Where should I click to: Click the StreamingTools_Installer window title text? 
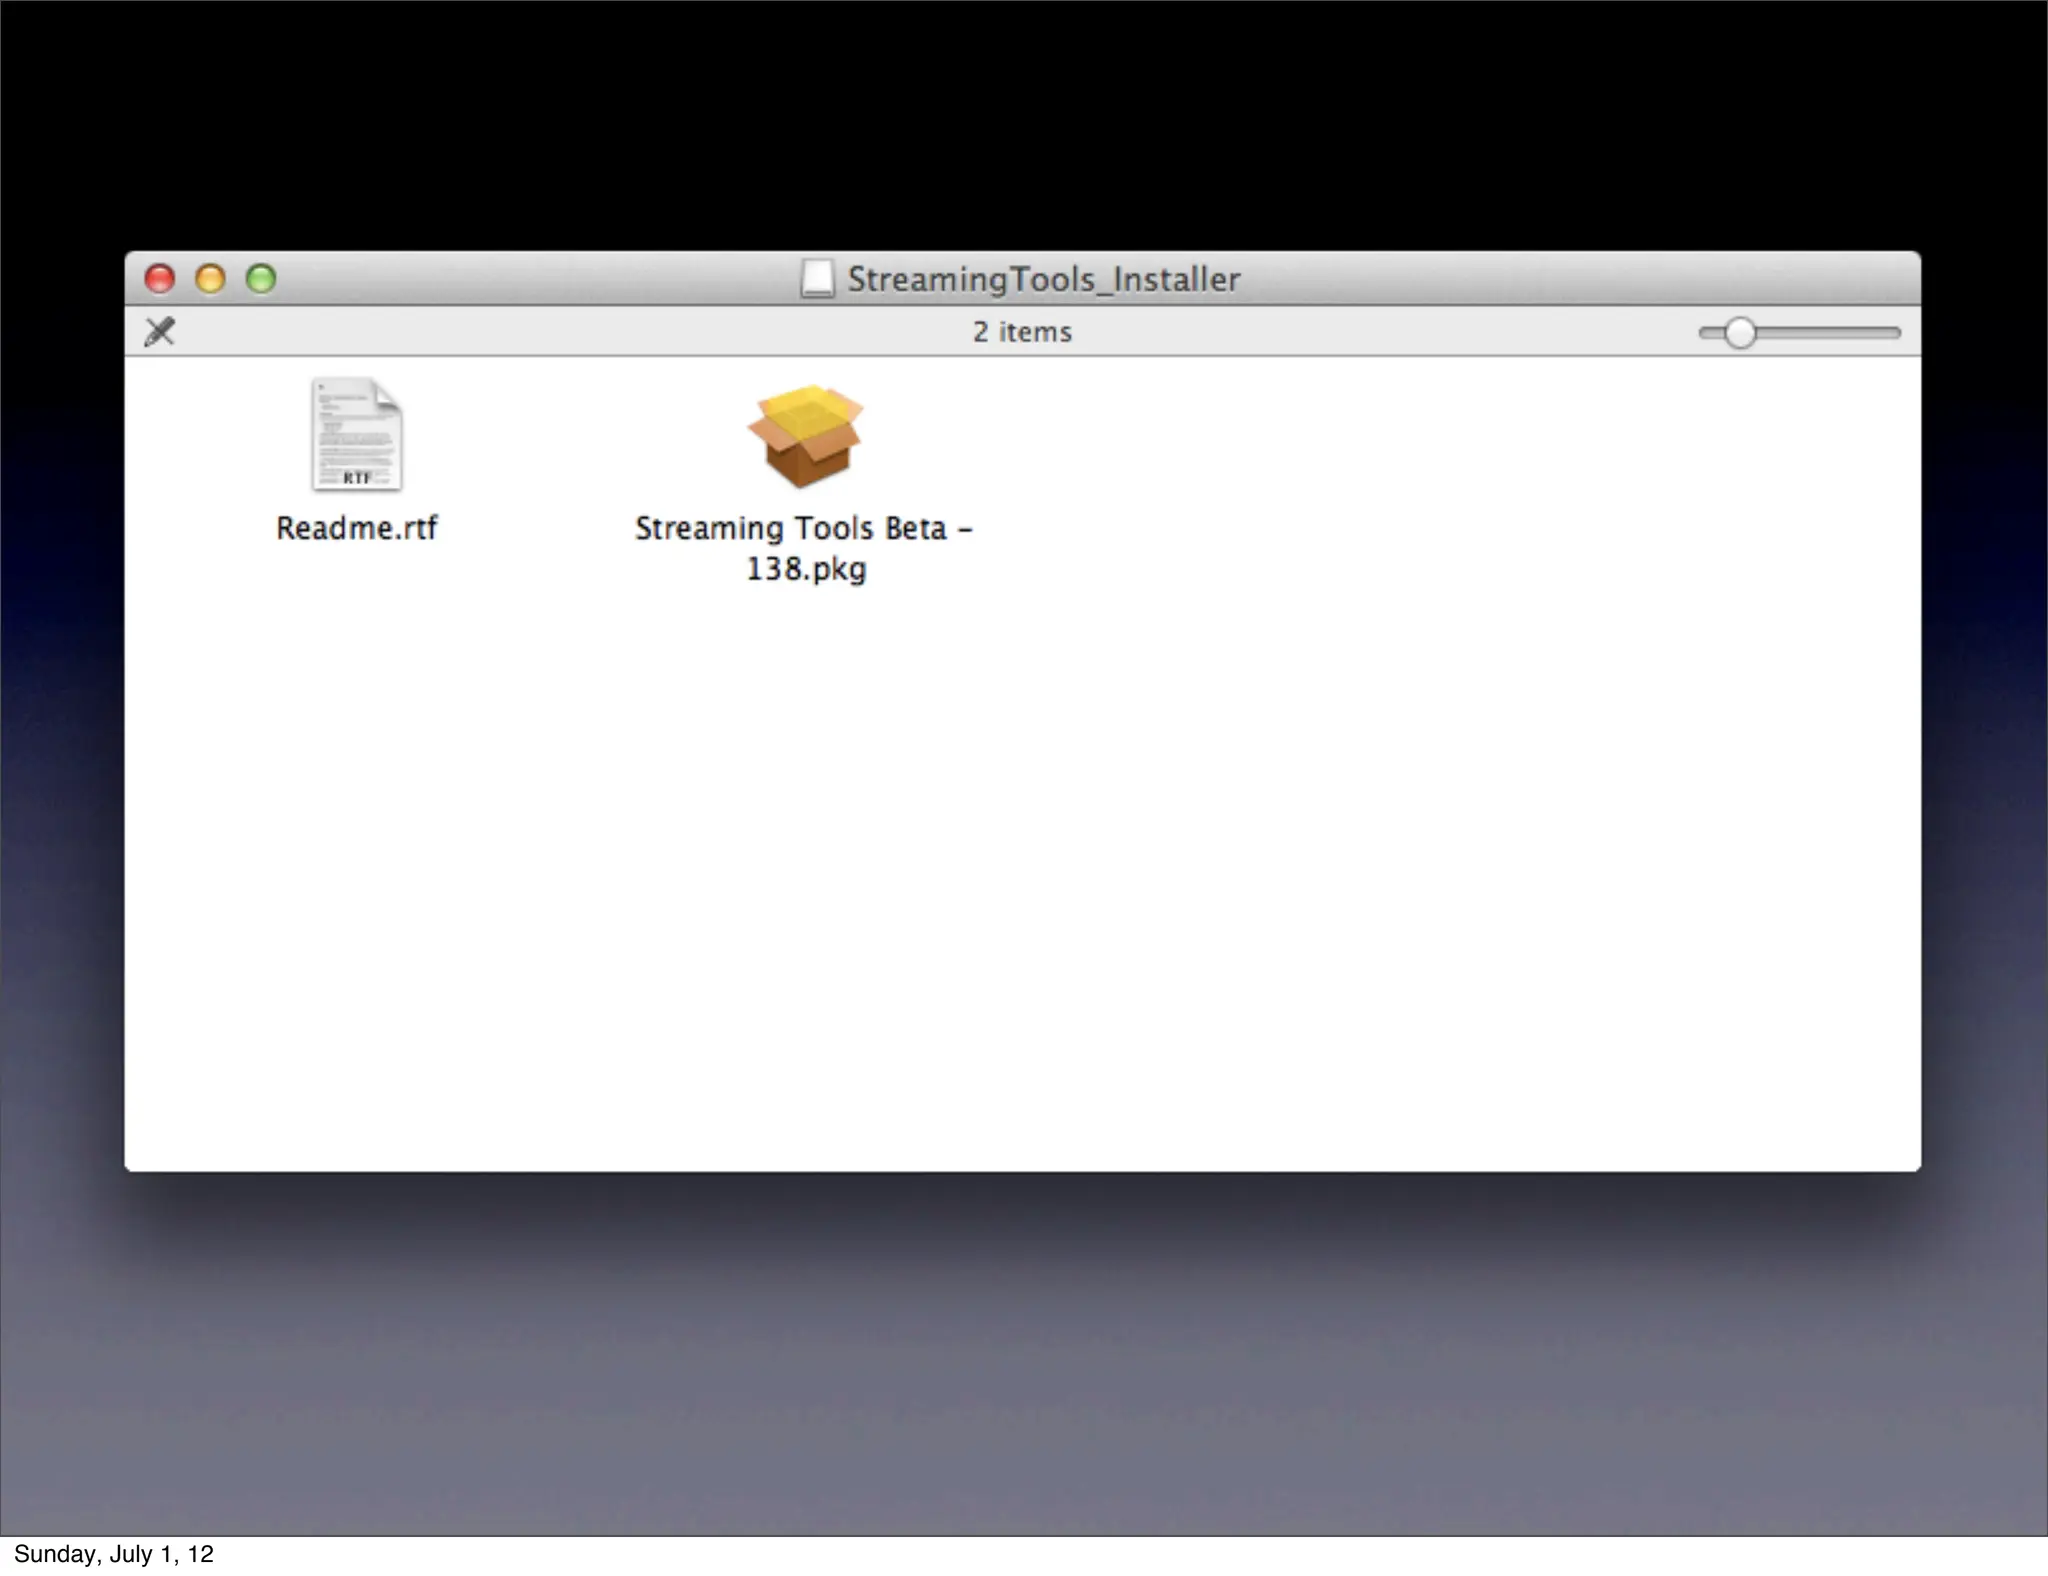click(x=1043, y=279)
